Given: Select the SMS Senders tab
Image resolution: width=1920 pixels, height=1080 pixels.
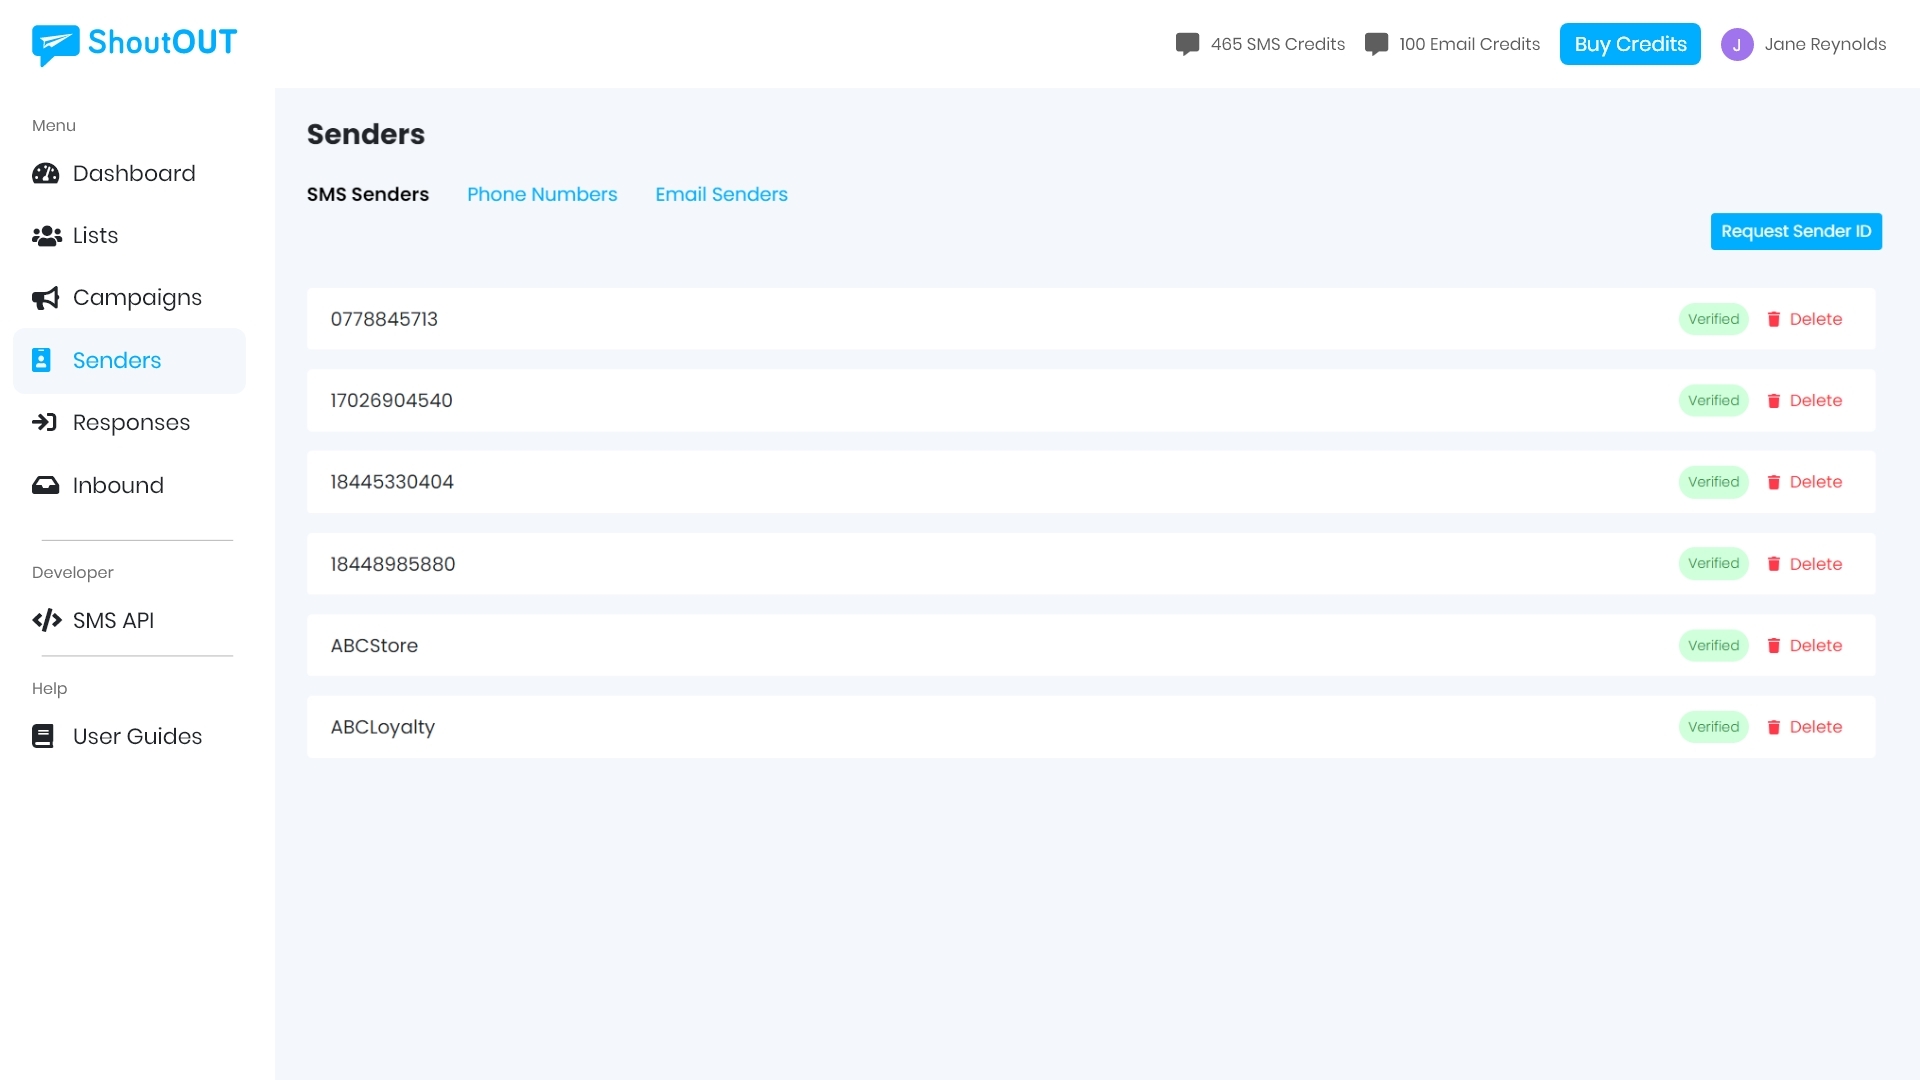Looking at the screenshot, I should point(367,195).
